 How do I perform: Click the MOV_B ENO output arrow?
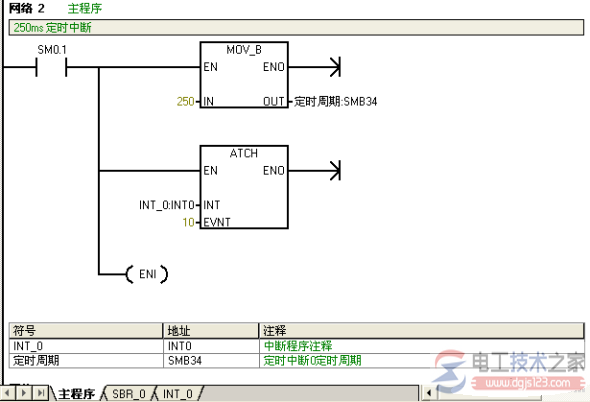[335, 67]
